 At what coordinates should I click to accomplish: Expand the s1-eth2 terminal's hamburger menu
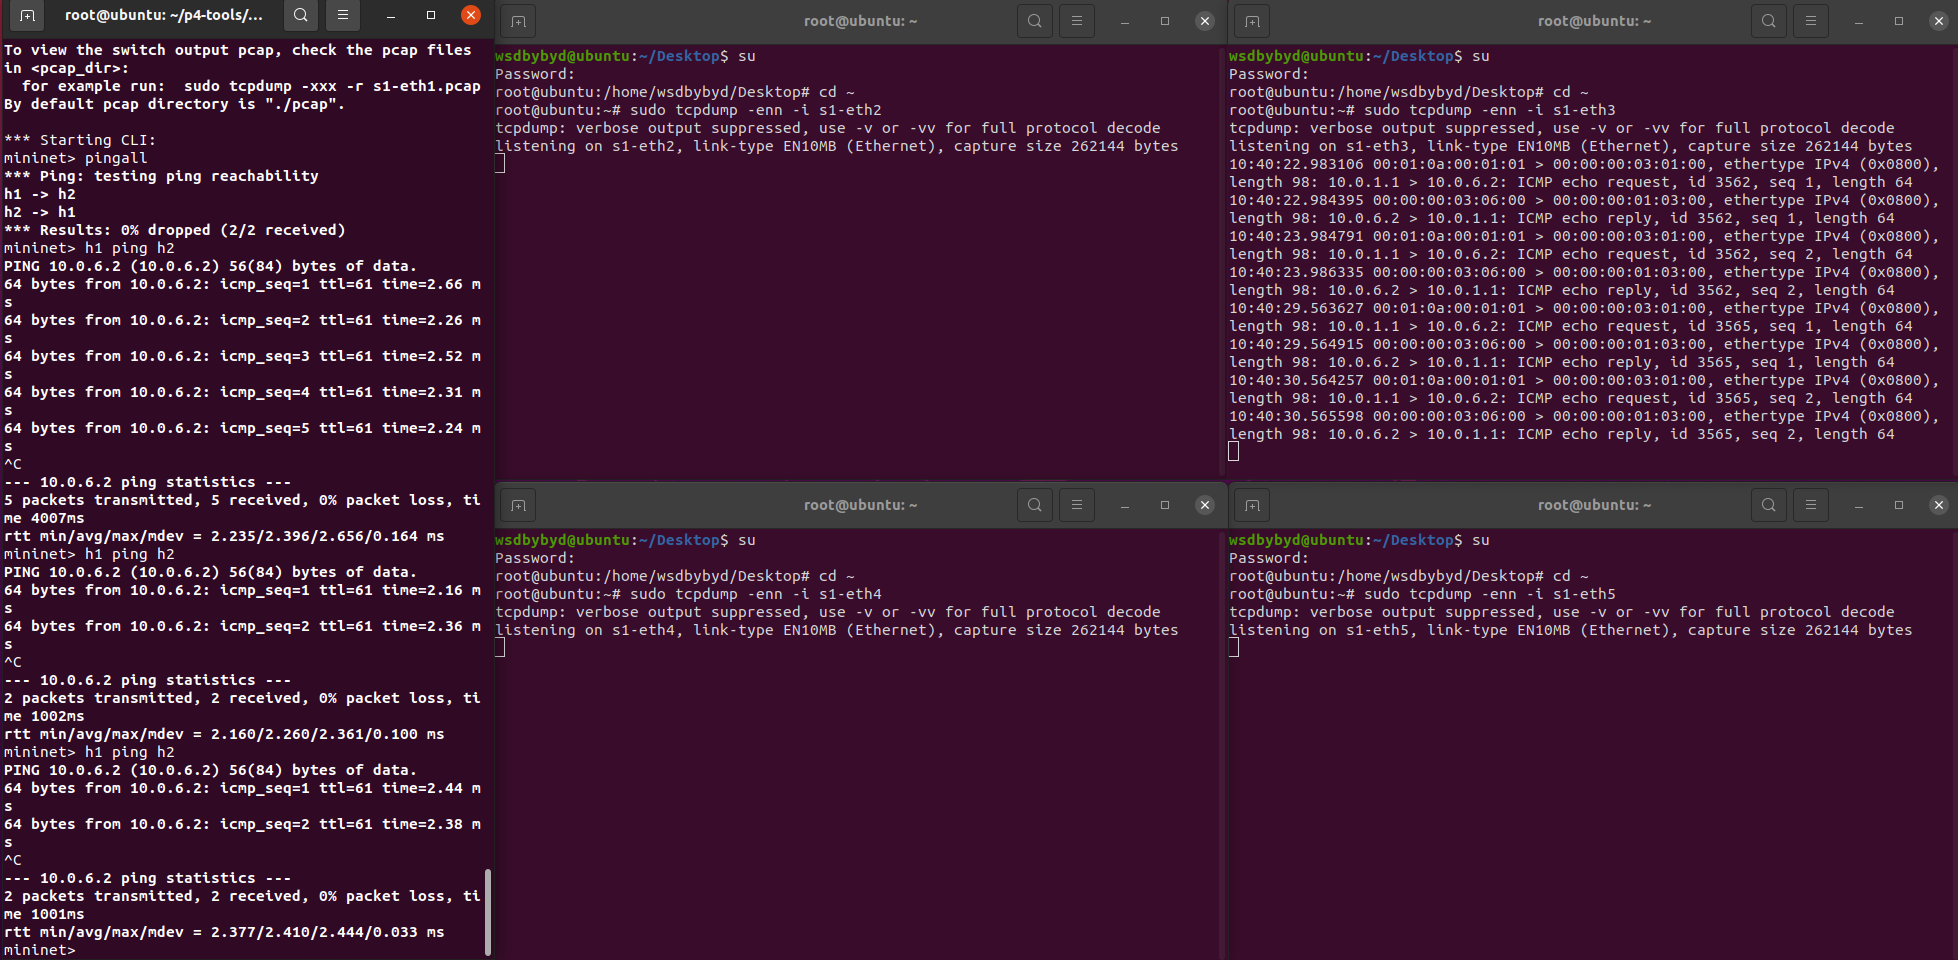click(1077, 21)
